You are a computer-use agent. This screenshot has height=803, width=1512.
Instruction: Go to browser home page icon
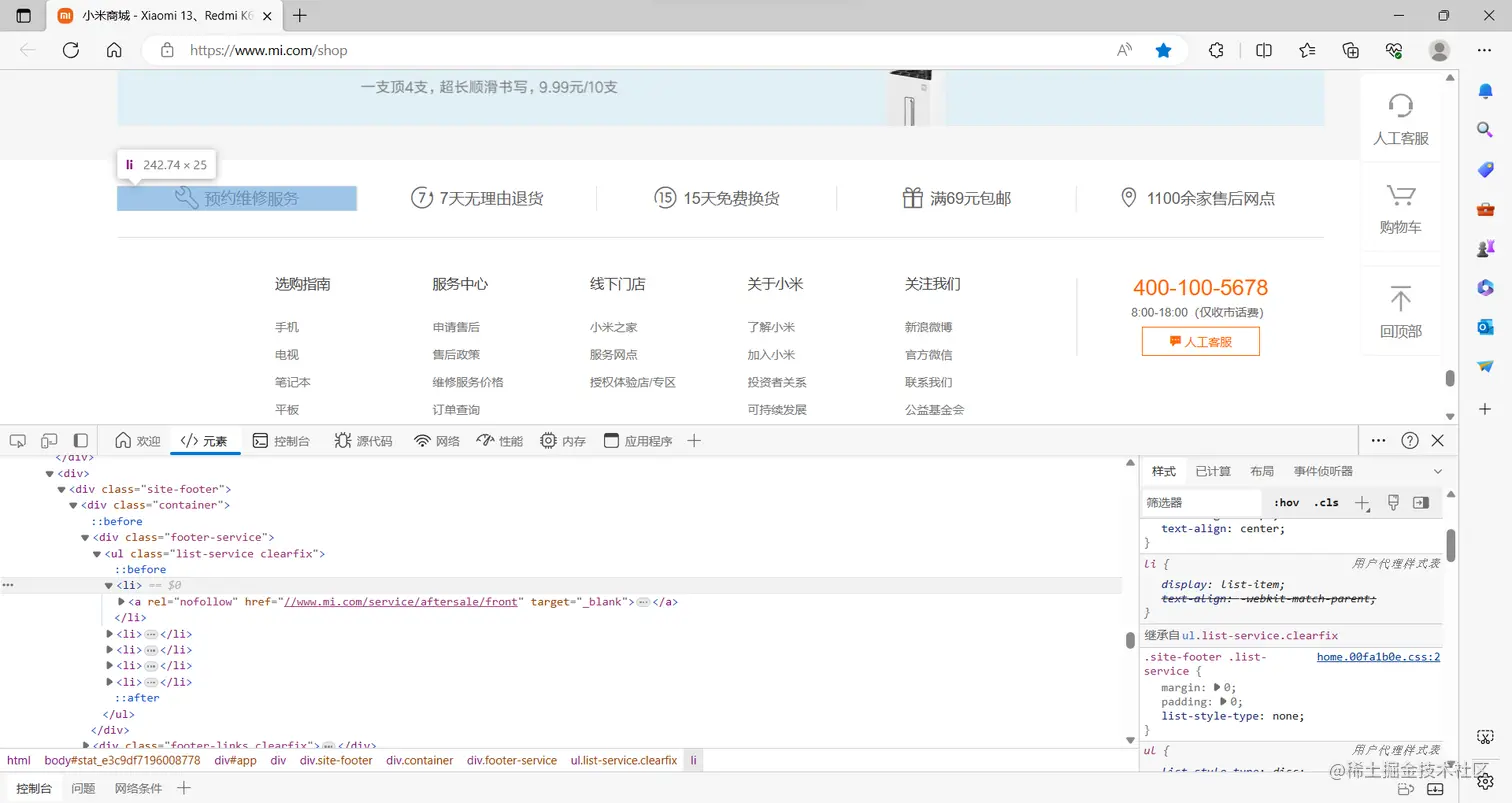coord(114,50)
